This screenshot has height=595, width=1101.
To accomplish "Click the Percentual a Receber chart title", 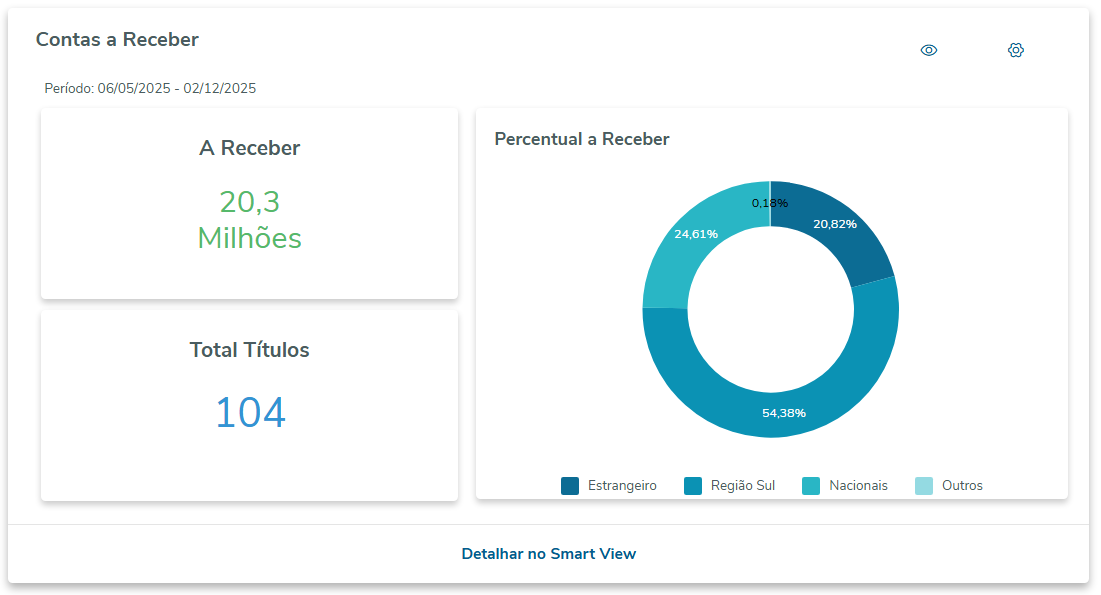I will pyautogui.click(x=582, y=139).
